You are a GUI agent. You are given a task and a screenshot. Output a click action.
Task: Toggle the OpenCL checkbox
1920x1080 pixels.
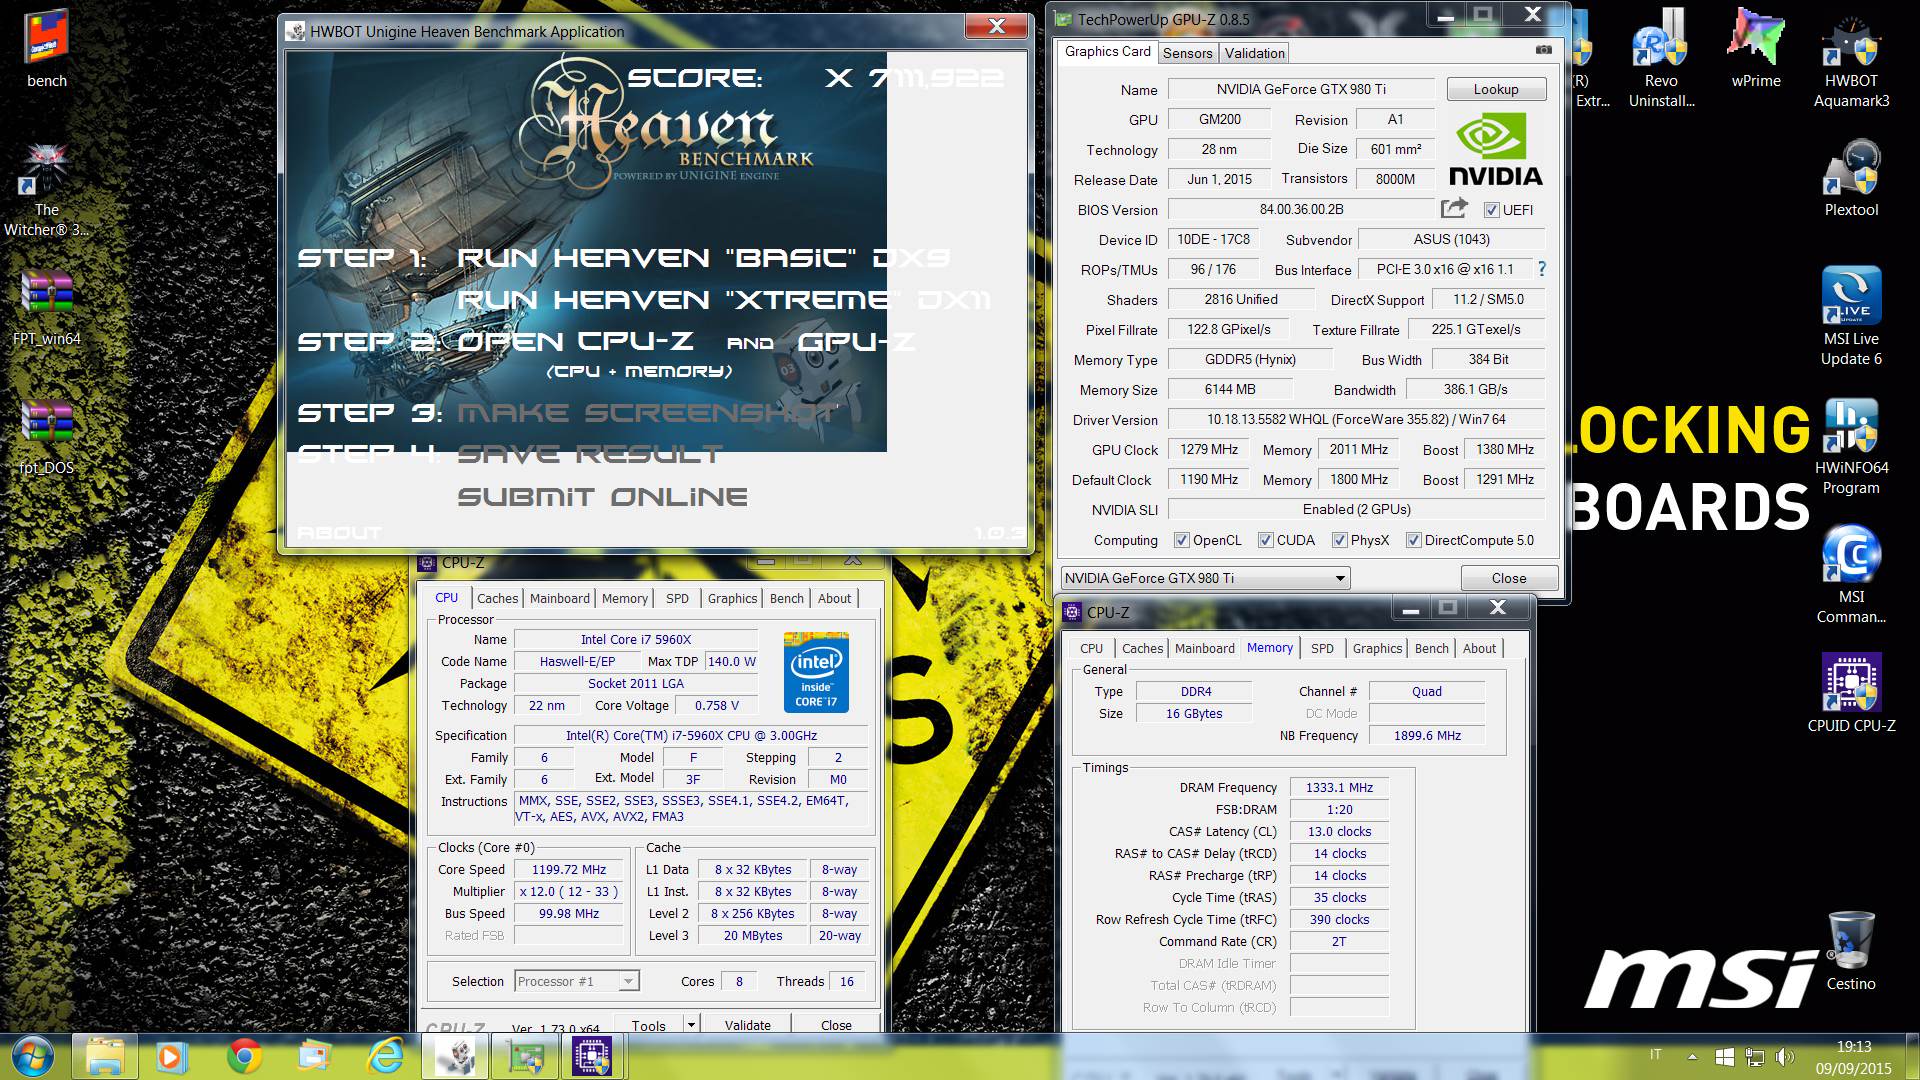pos(1181,540)
